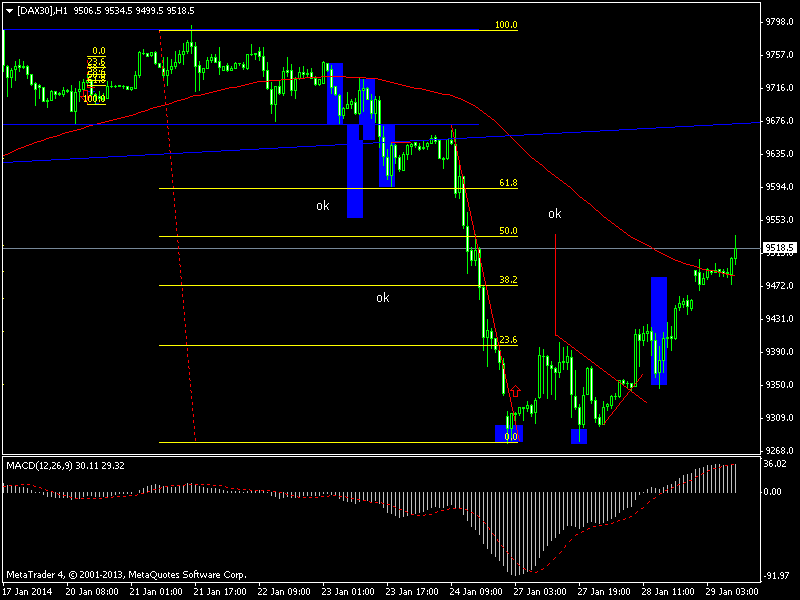Click the 9798.0 price on the scale
800x600 pixels.
(x=772, y=22)
